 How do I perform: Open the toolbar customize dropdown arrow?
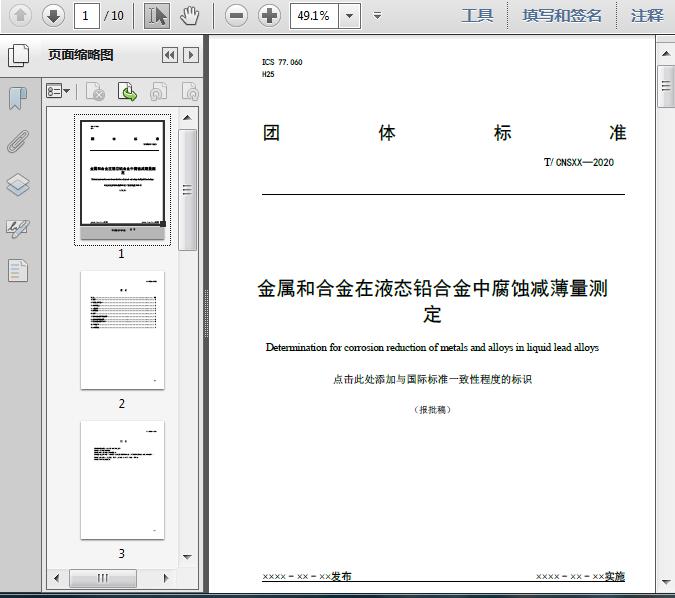pos(377,15)
